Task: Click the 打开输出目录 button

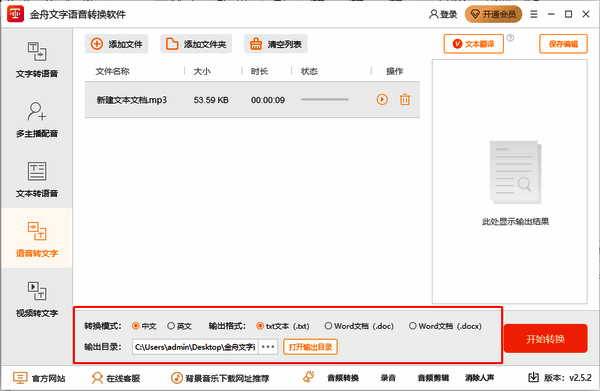Action: 310,347
